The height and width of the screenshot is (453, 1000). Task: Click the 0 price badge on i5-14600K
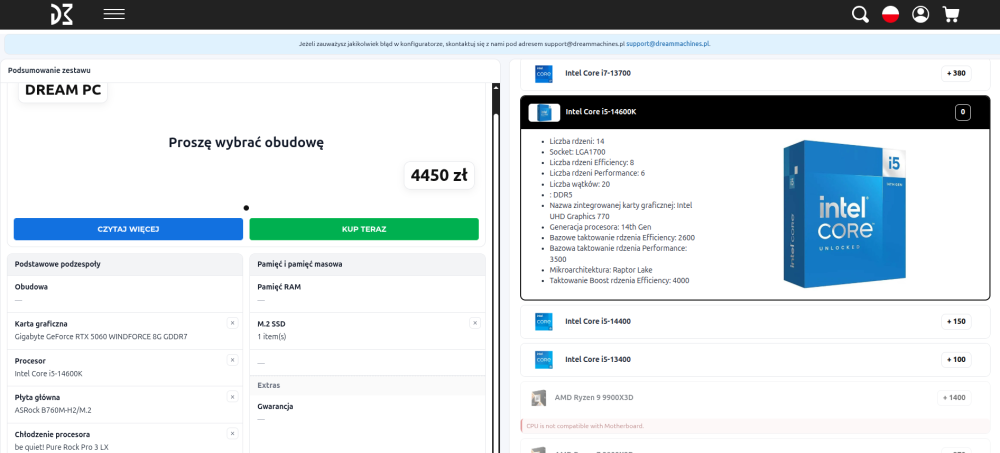pos(962,113)
